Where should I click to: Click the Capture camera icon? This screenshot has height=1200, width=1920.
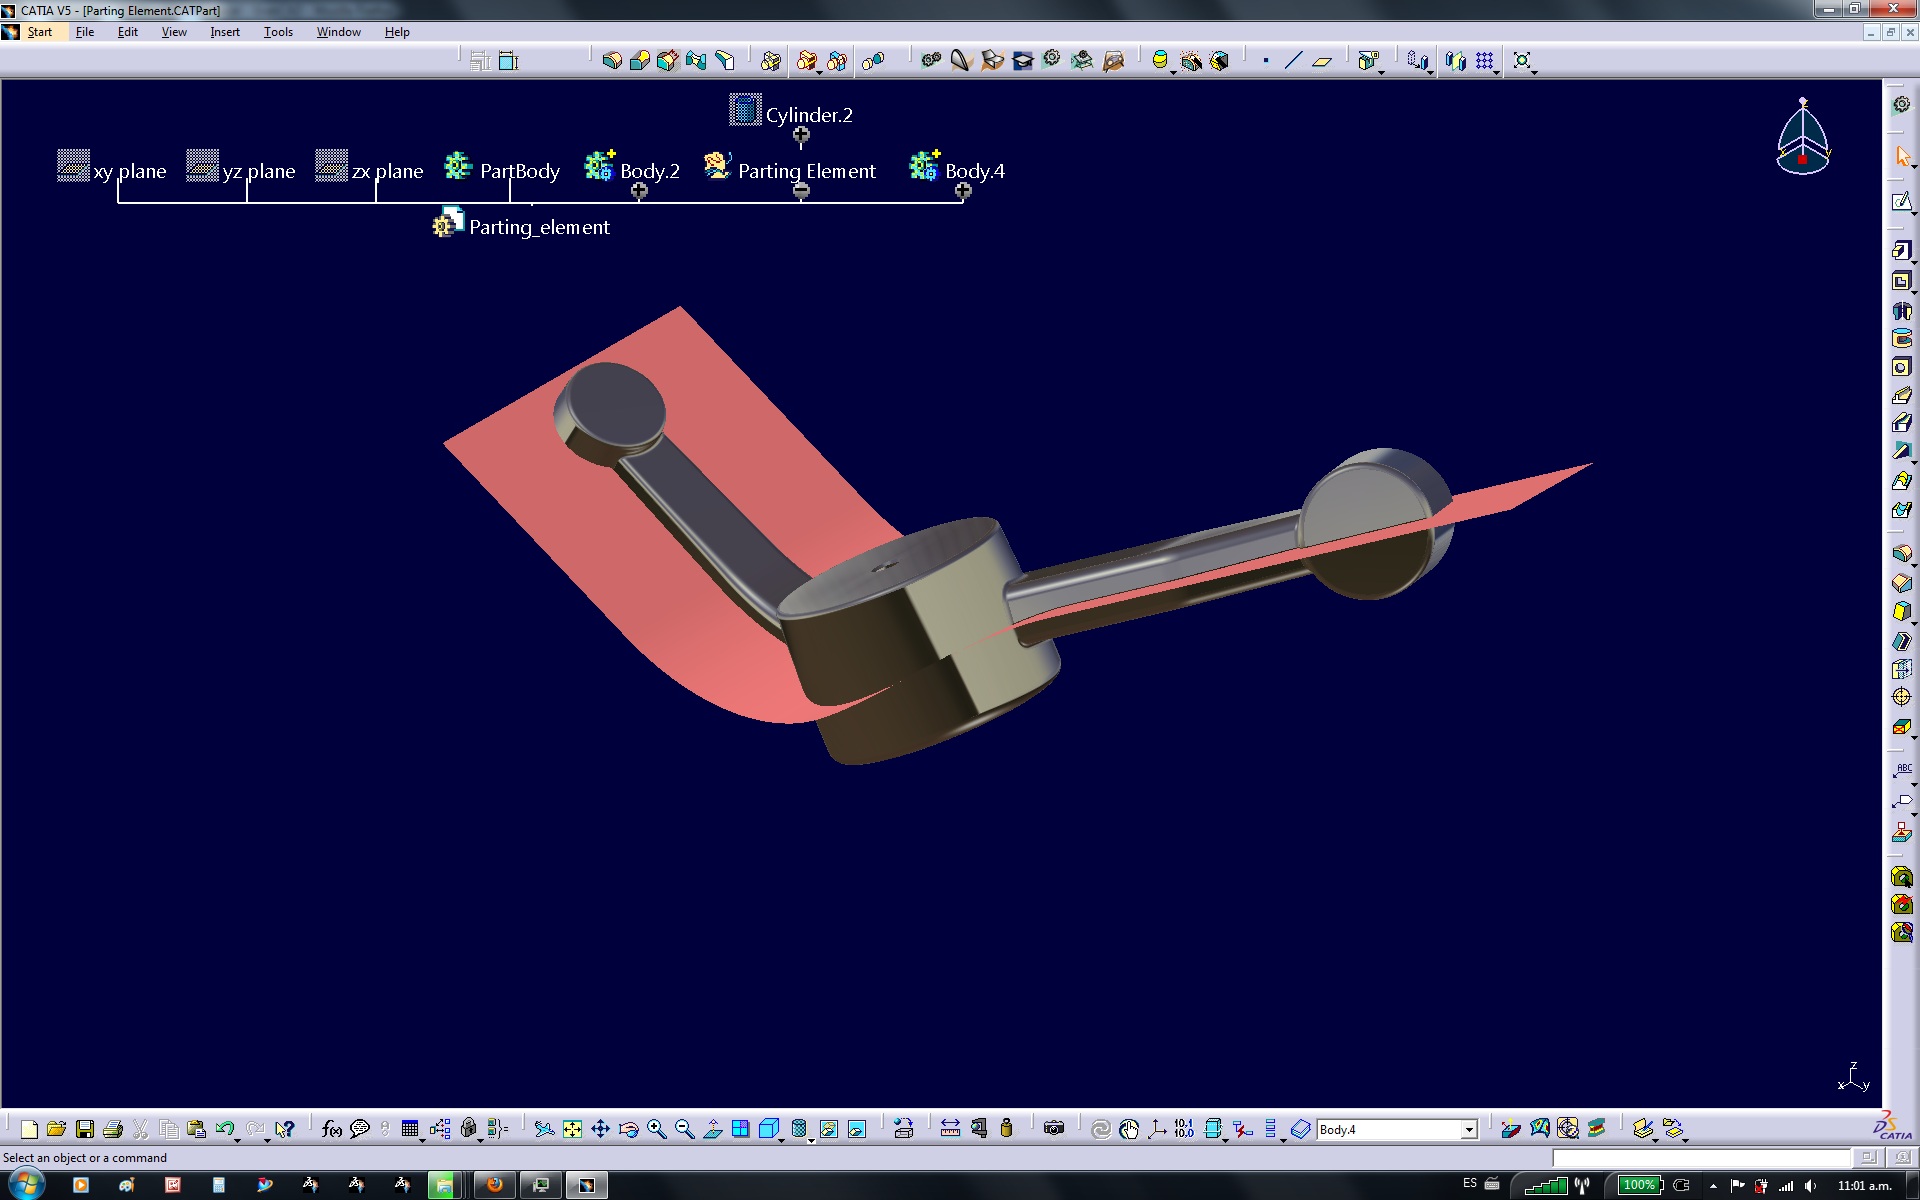point(1053,1129)
